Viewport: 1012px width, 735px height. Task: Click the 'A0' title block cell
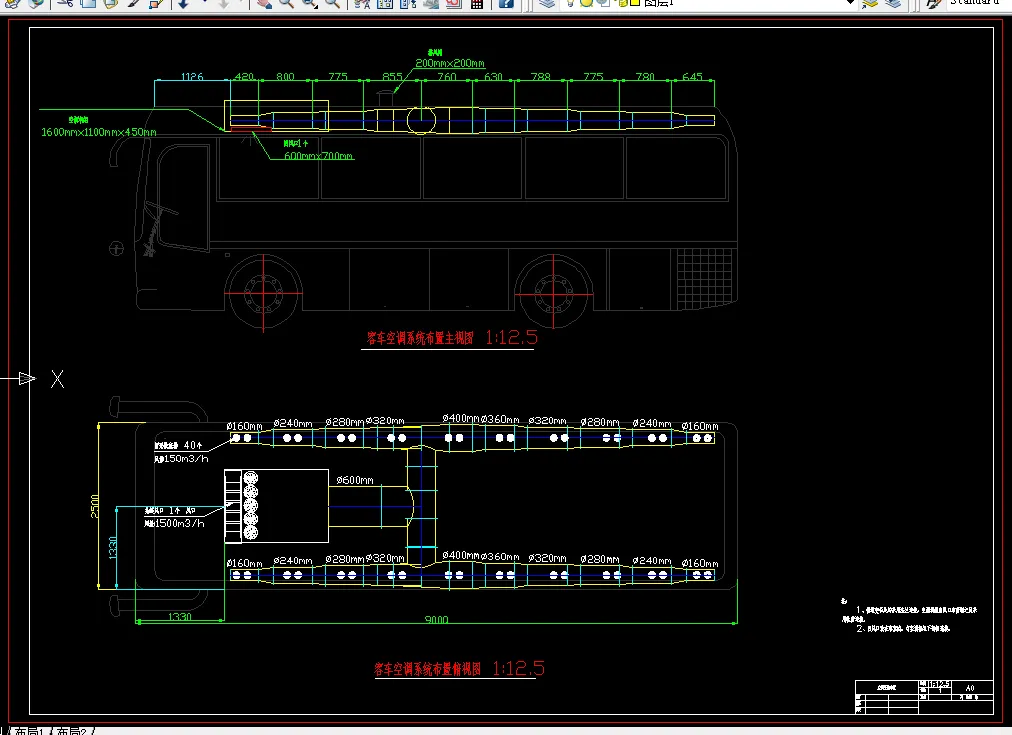(x=969, y=688)
